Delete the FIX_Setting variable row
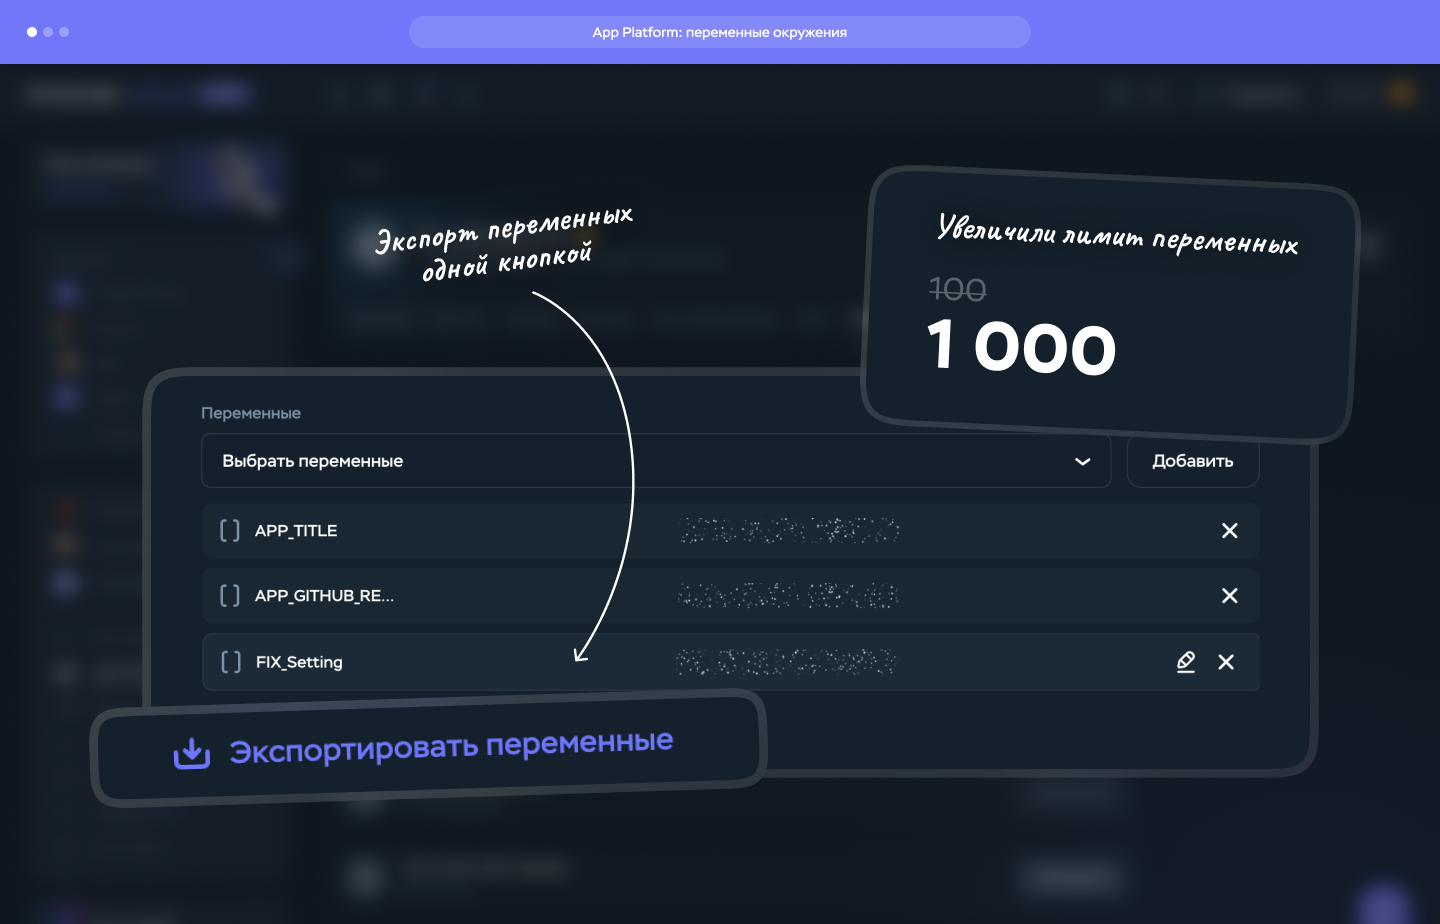Viewport: 1440px width, 924px height. coord(1226,662)
